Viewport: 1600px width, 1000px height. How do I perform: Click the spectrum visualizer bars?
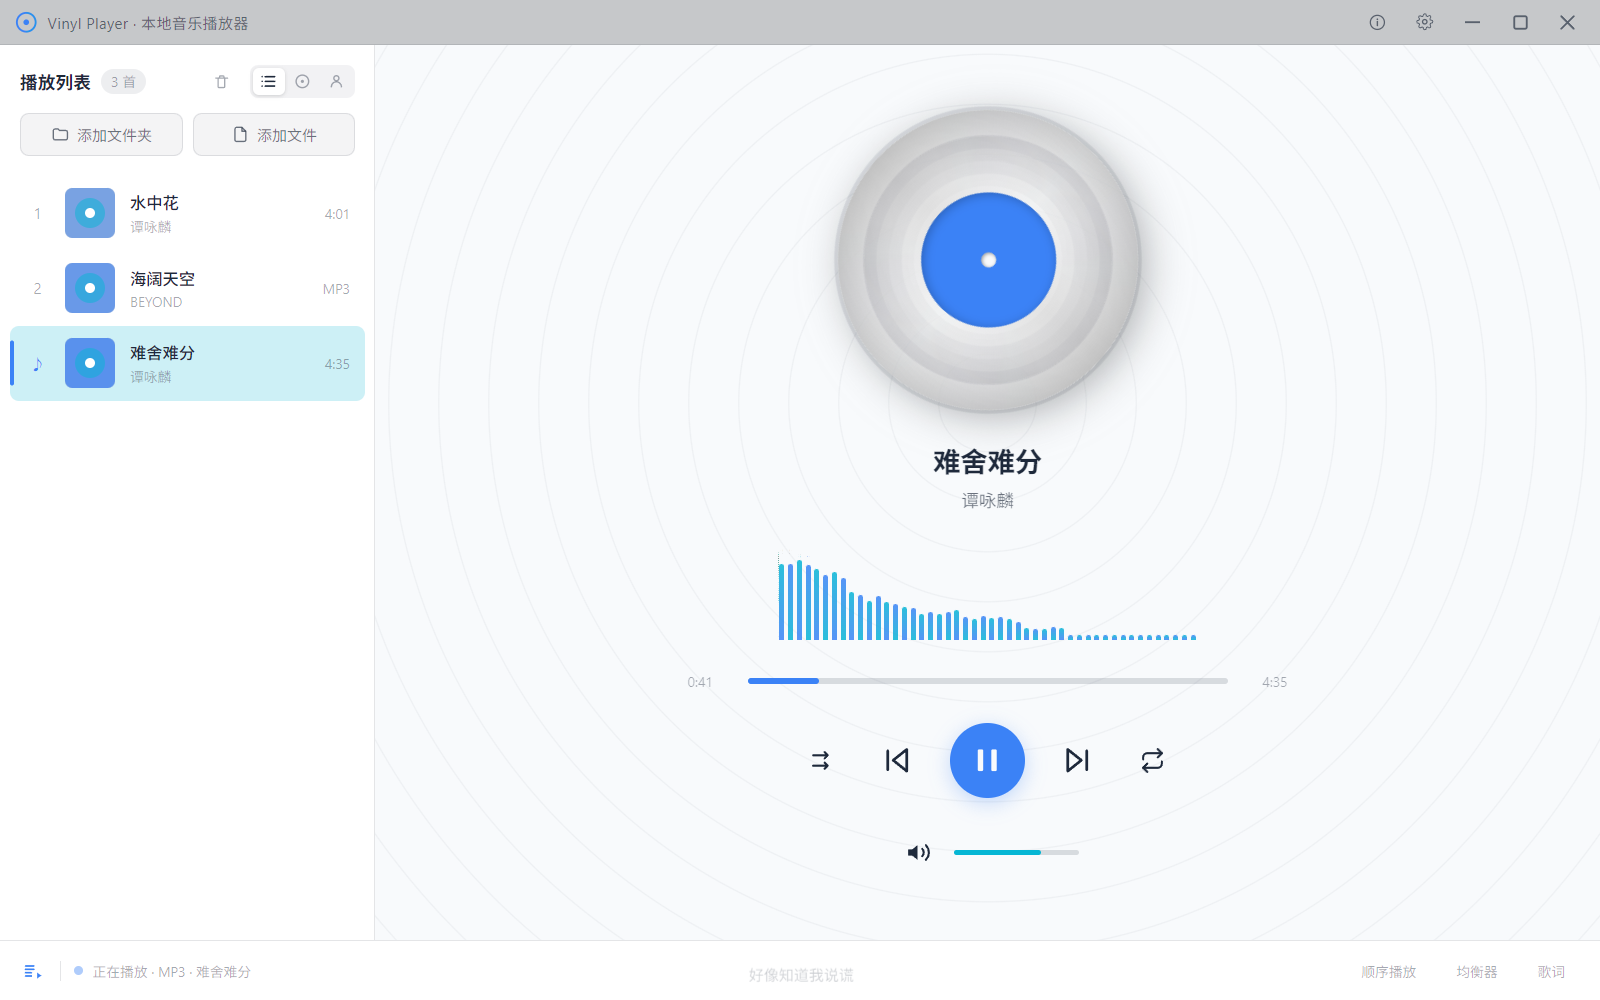click(988, 598)
